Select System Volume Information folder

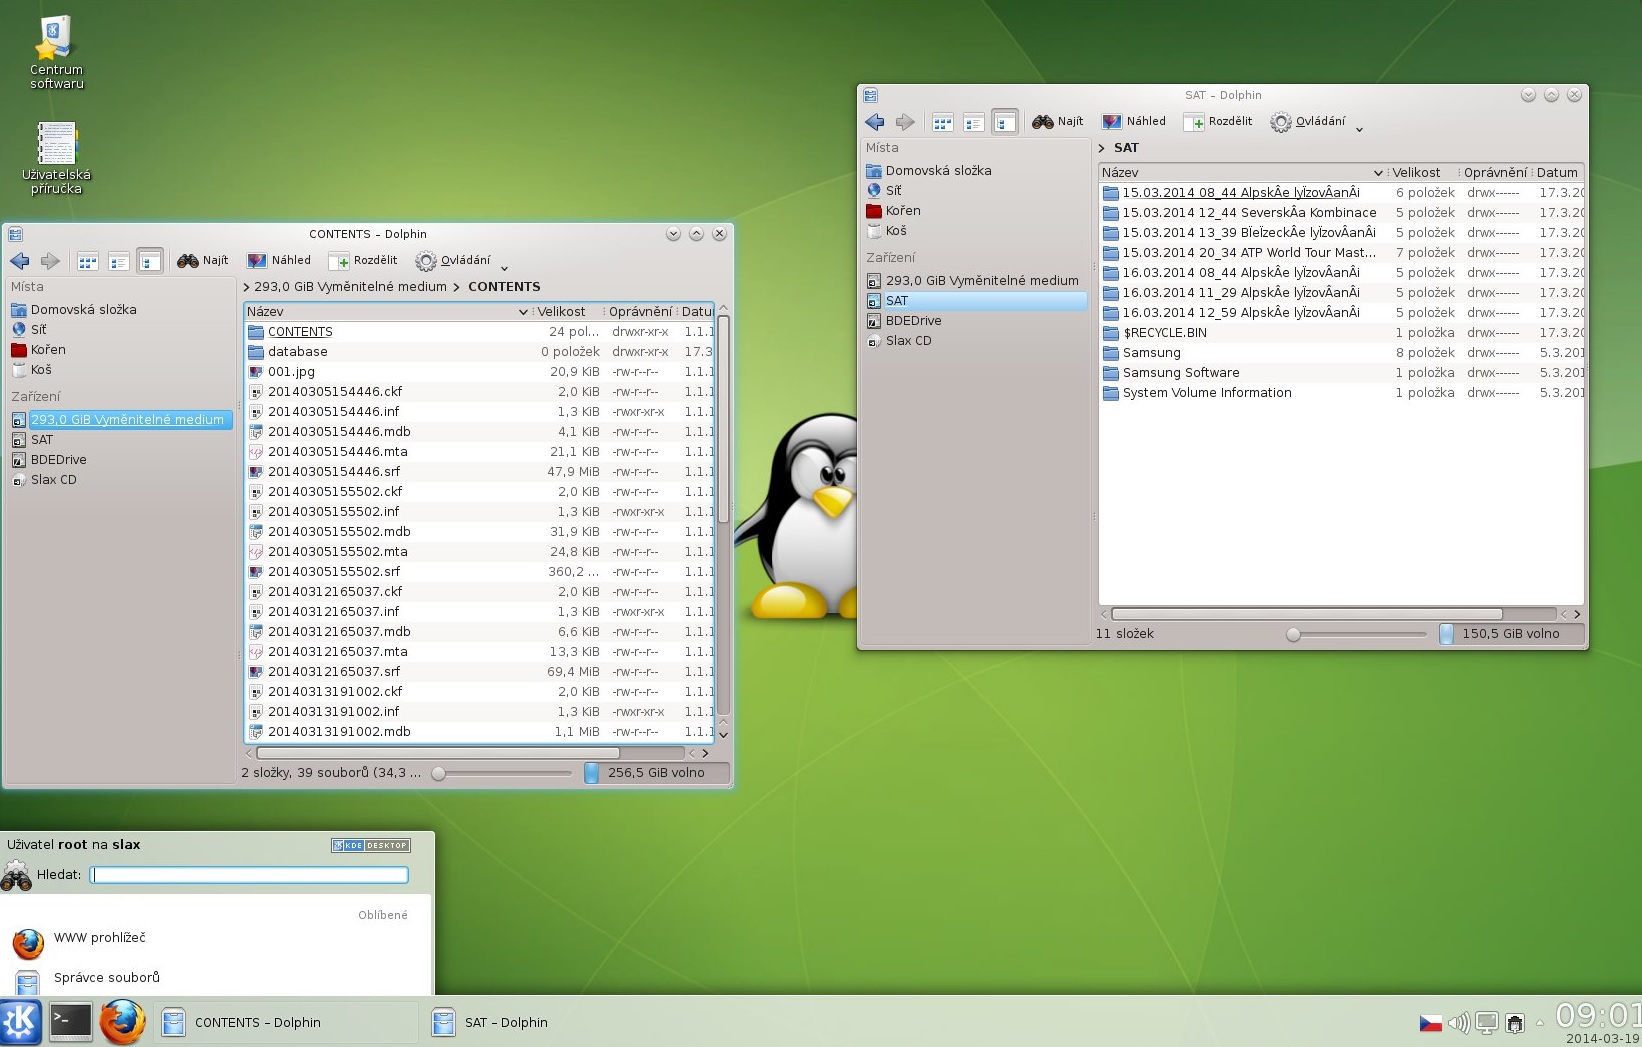pyautogui.click(x=1207, y=393)
